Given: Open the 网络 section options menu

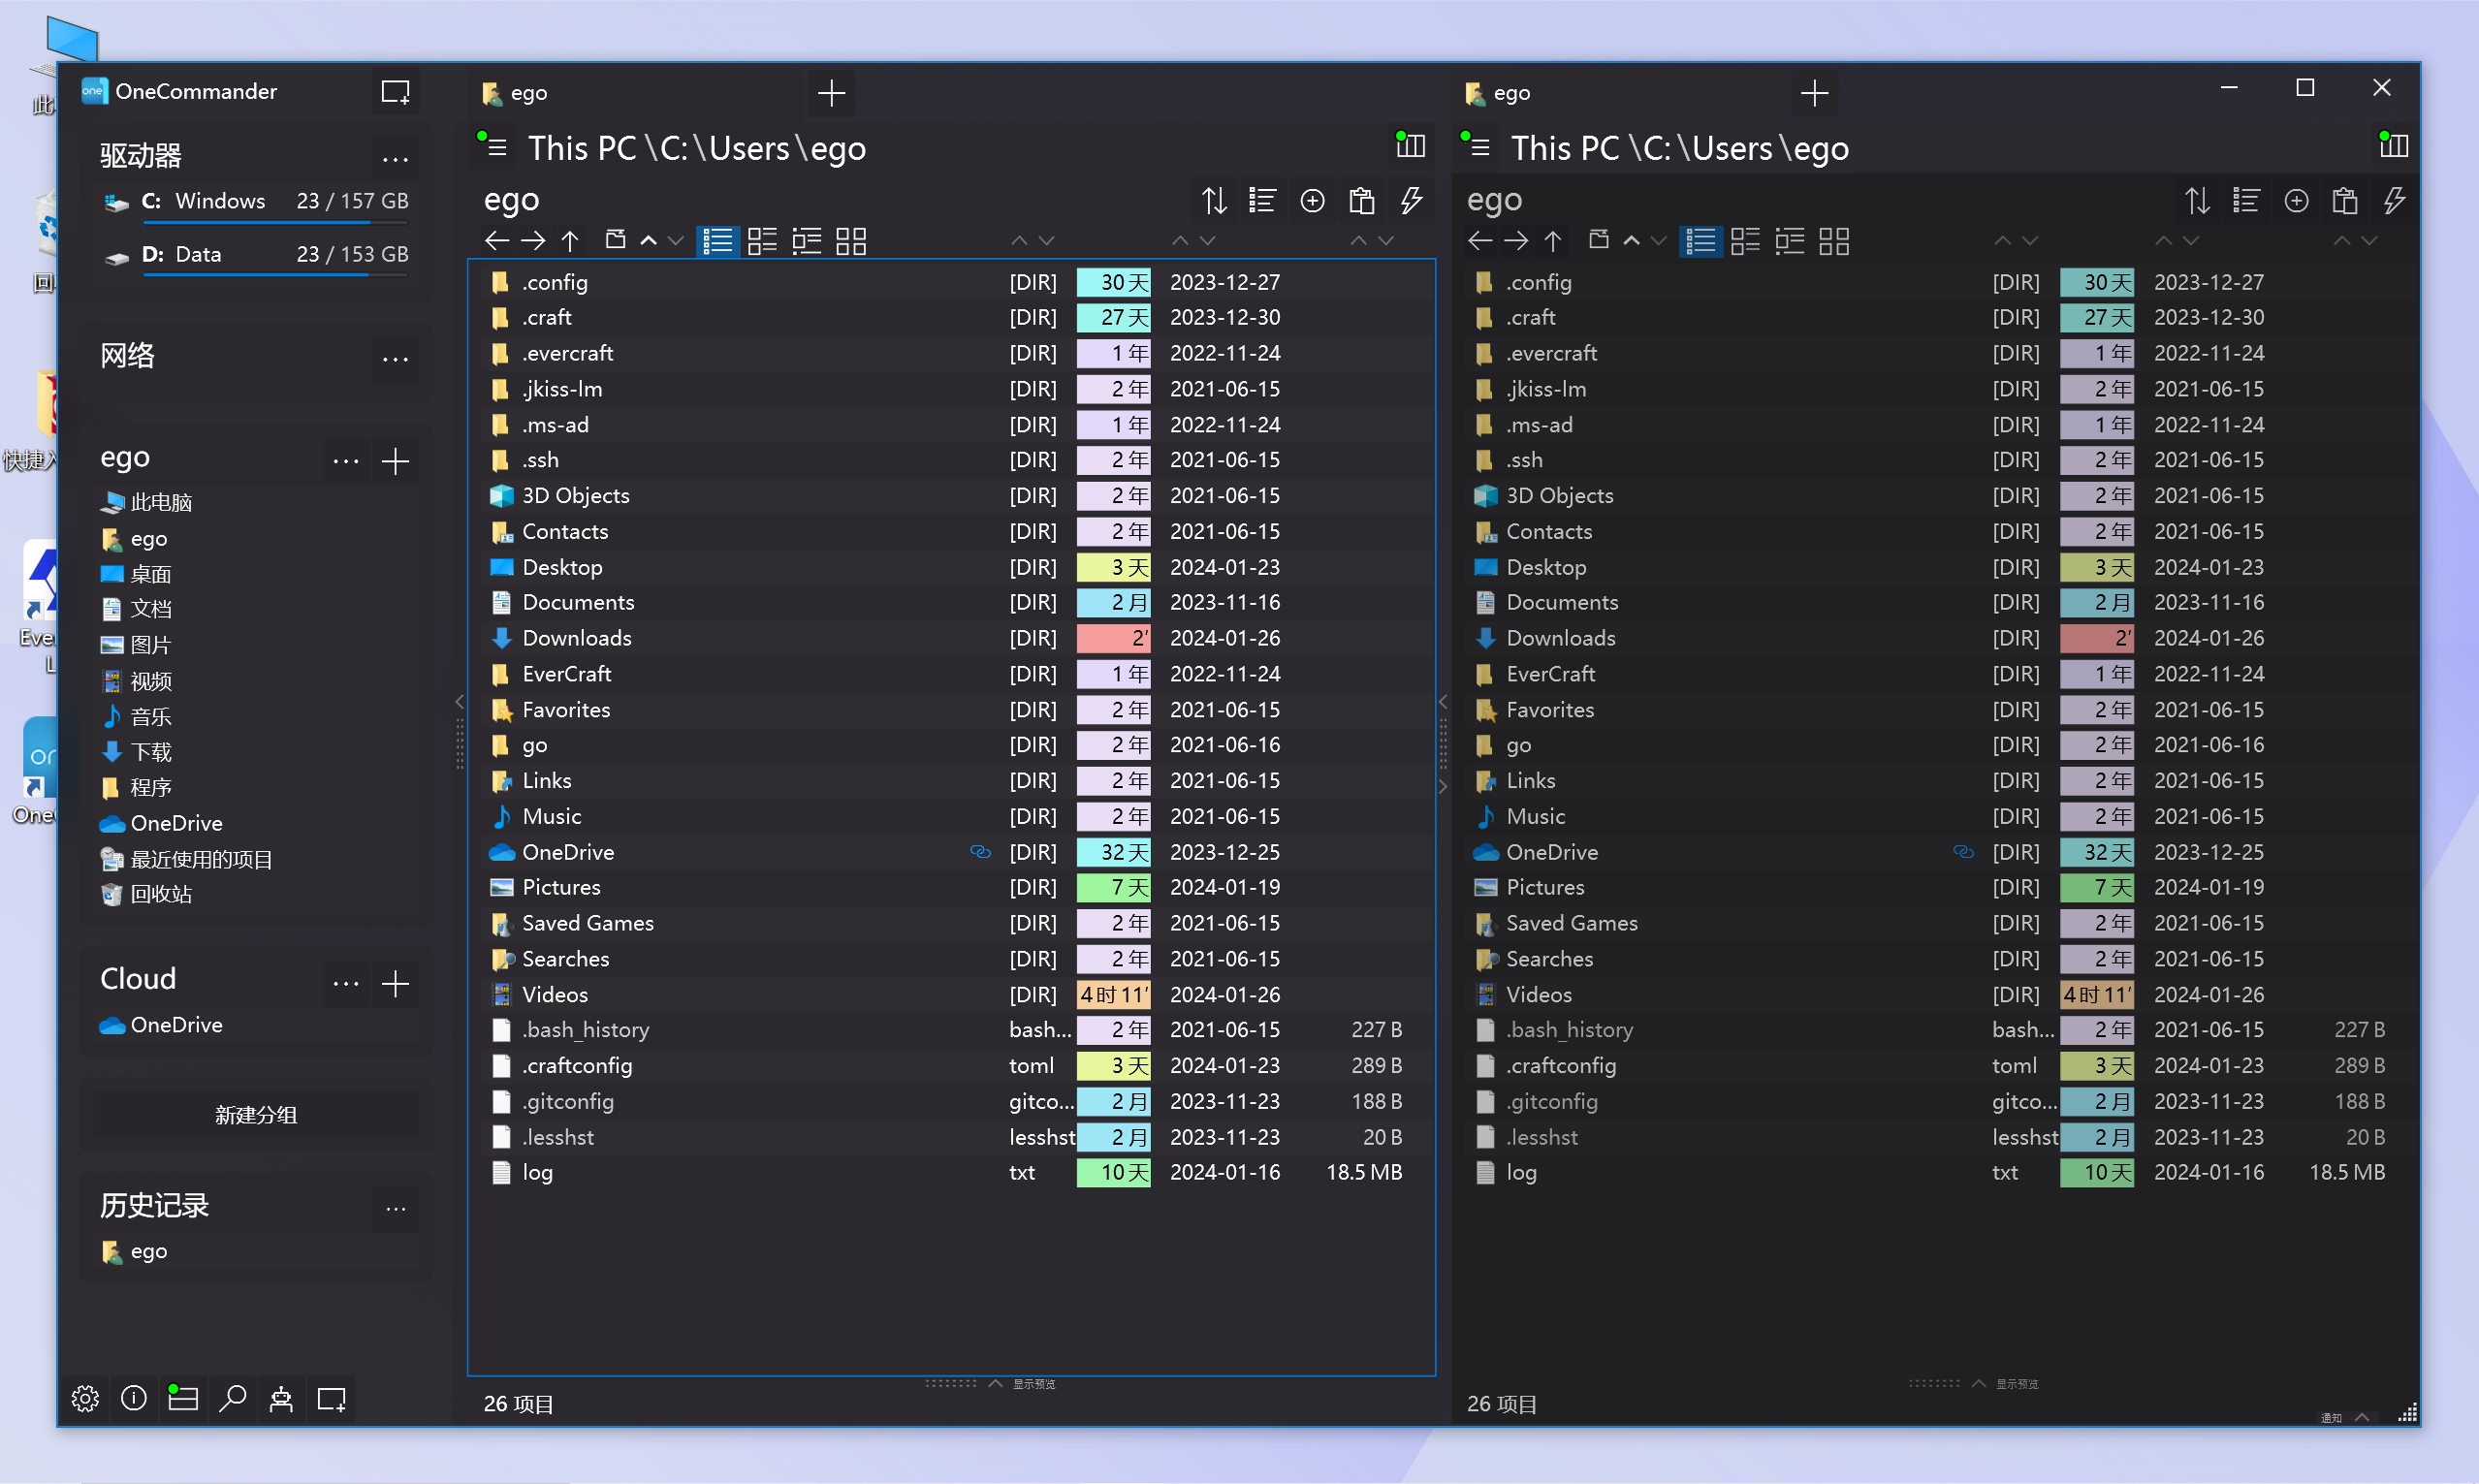Looking at the screenshot, I should [x=396, y=358].
